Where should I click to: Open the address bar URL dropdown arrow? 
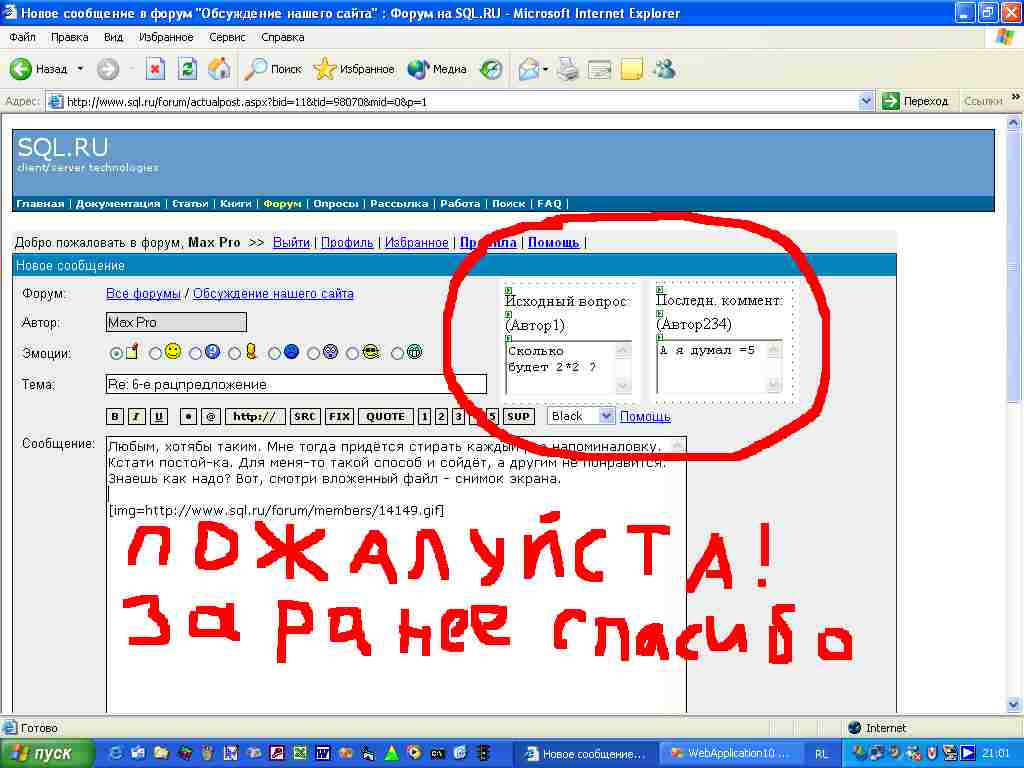866,101
